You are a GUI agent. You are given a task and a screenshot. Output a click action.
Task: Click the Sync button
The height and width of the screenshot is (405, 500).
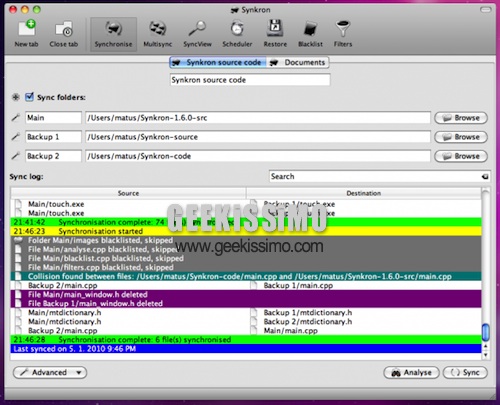coord(465,372)
